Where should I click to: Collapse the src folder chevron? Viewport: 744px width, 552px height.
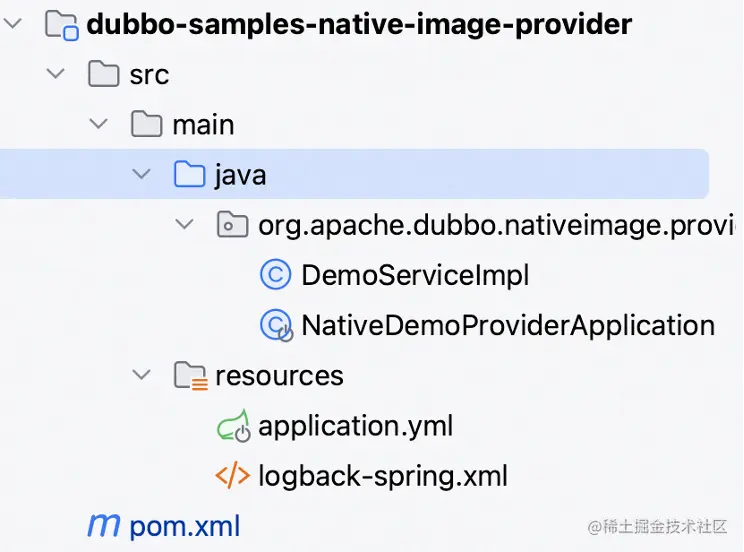[x=56, y=74]
